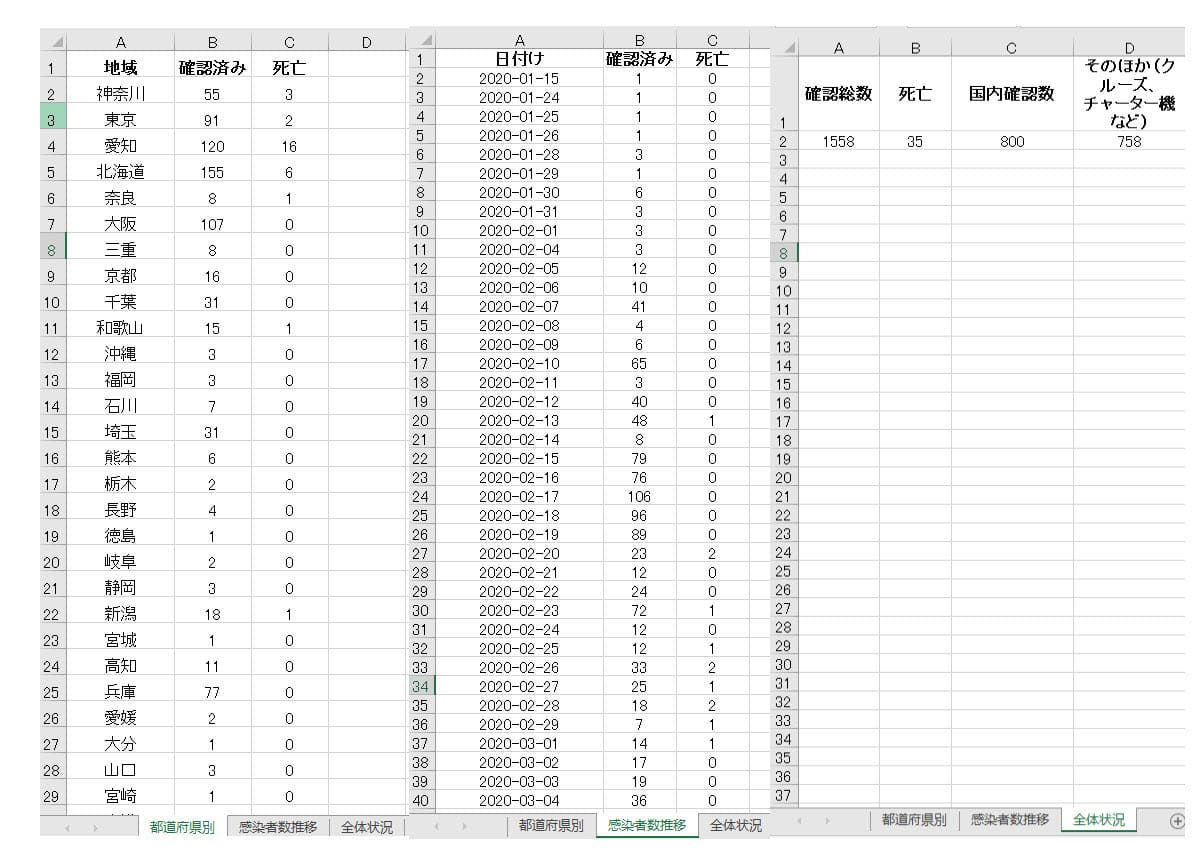
Task: Open 全体状況 tab in the date sheet window
Action: click(736, 825)
